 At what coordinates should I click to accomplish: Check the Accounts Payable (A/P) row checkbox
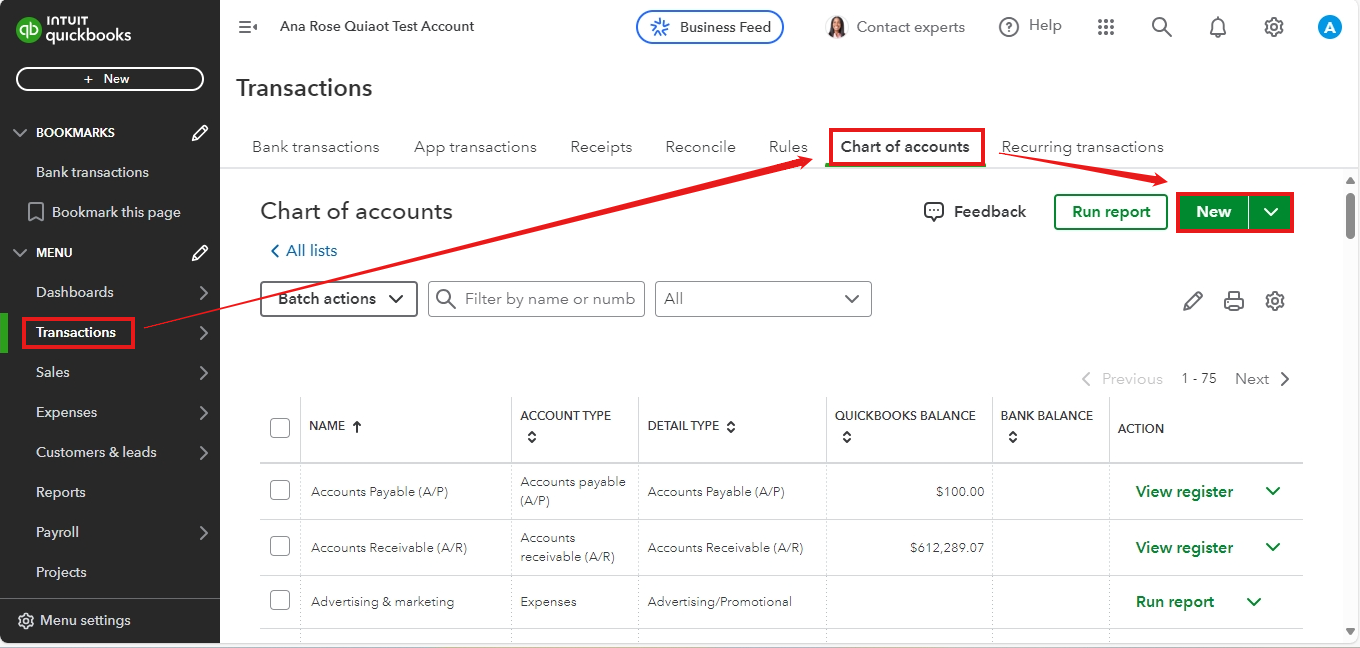tap(279, 491)
